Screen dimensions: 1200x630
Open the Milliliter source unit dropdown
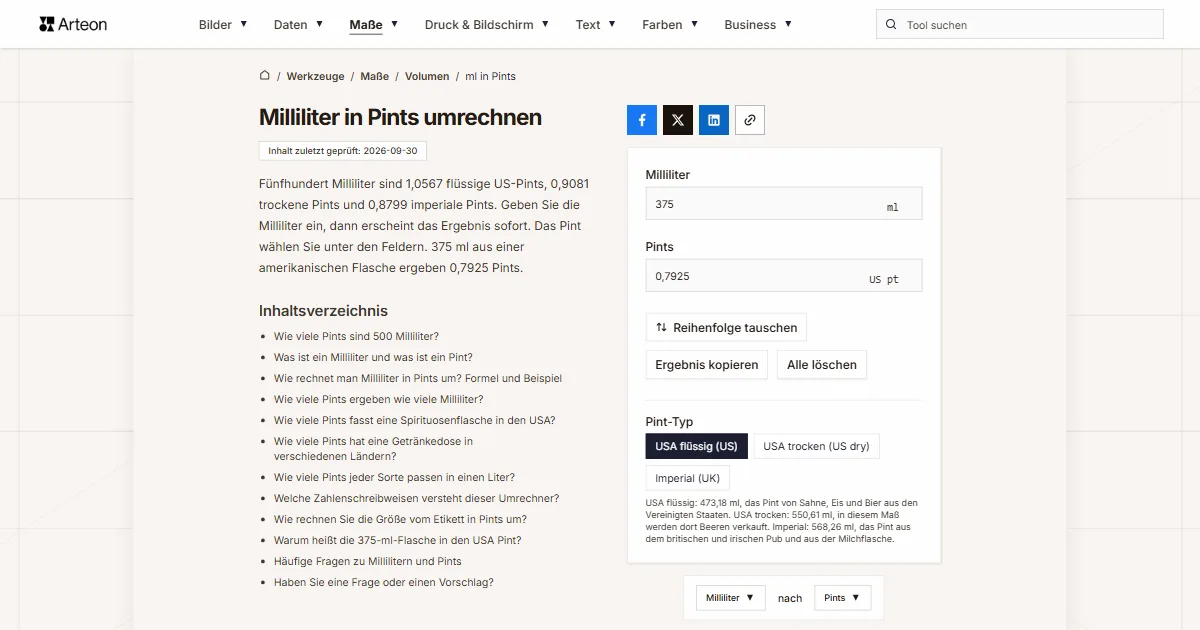(x=731, y=598)
